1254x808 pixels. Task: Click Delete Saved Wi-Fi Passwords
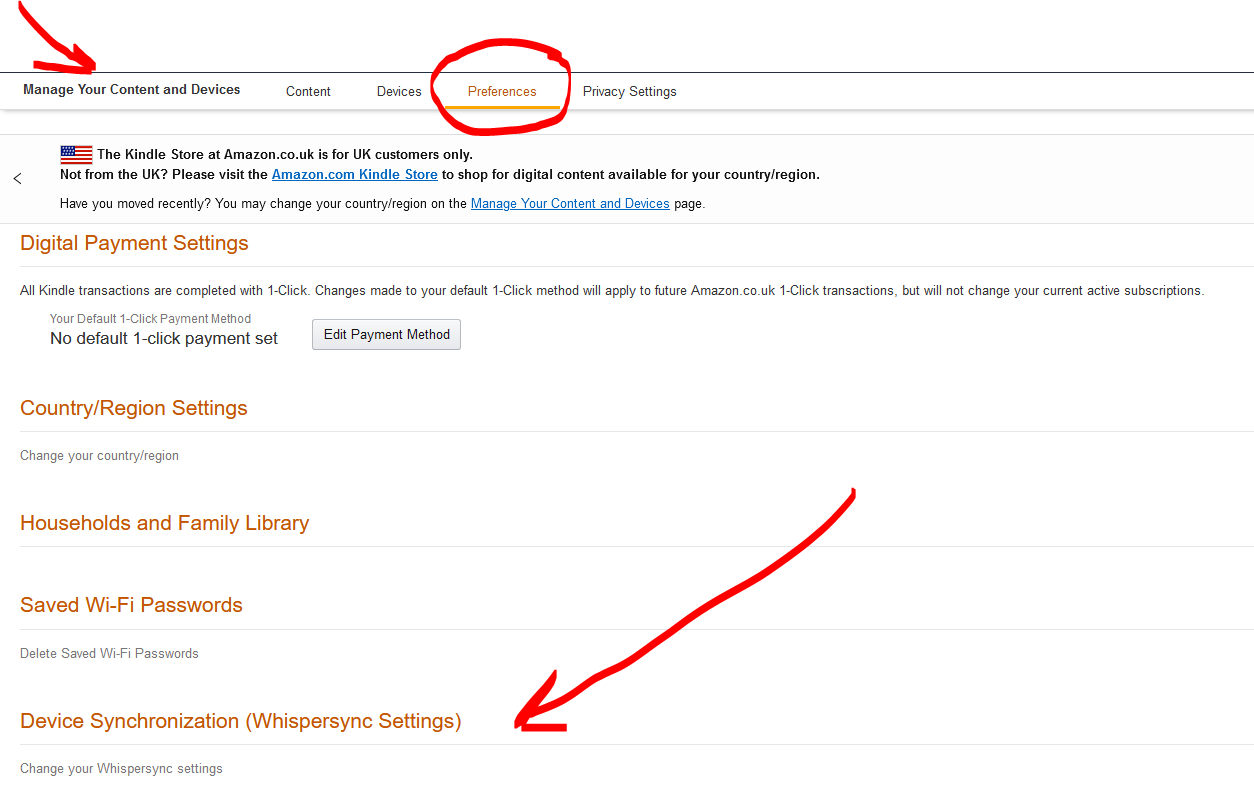click(x=109, y=653)
